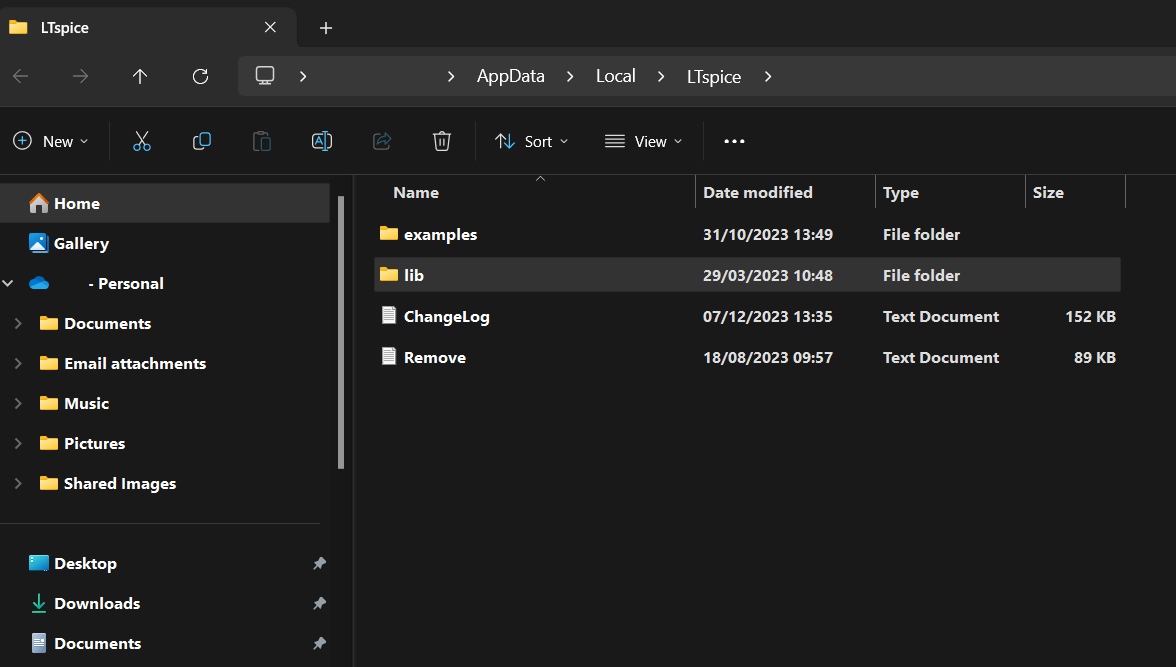Go back with the left arrow
Image resolution: width=1176 pixels, height=667 pixels.
coord(21,76)
